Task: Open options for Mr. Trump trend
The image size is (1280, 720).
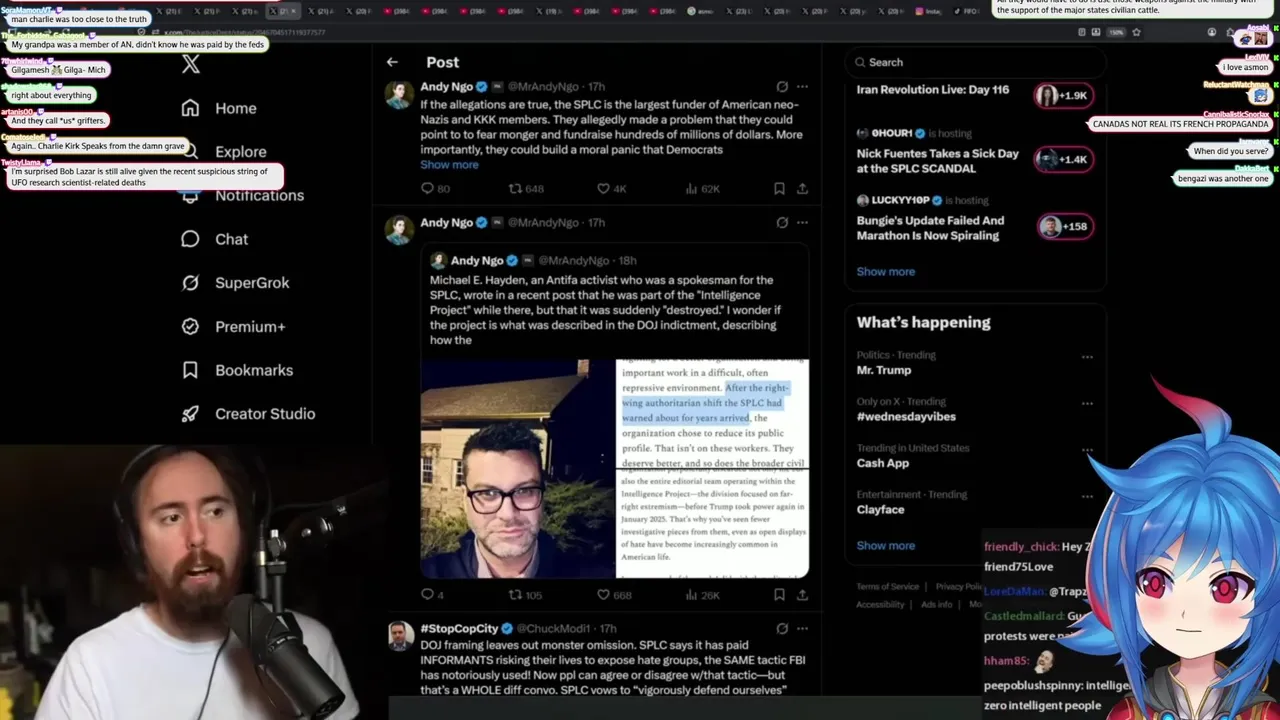Action: tap(1087, 357)
